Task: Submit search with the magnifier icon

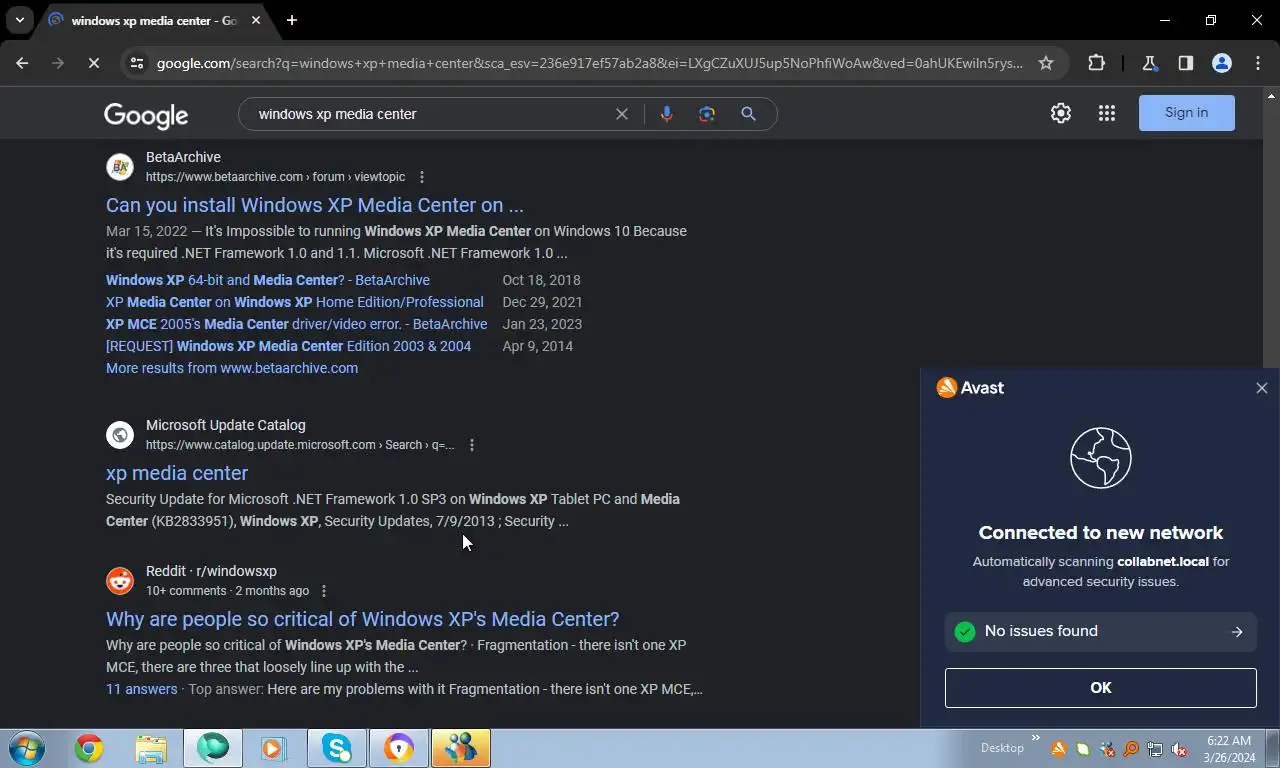Action: [x=748, y=114]
